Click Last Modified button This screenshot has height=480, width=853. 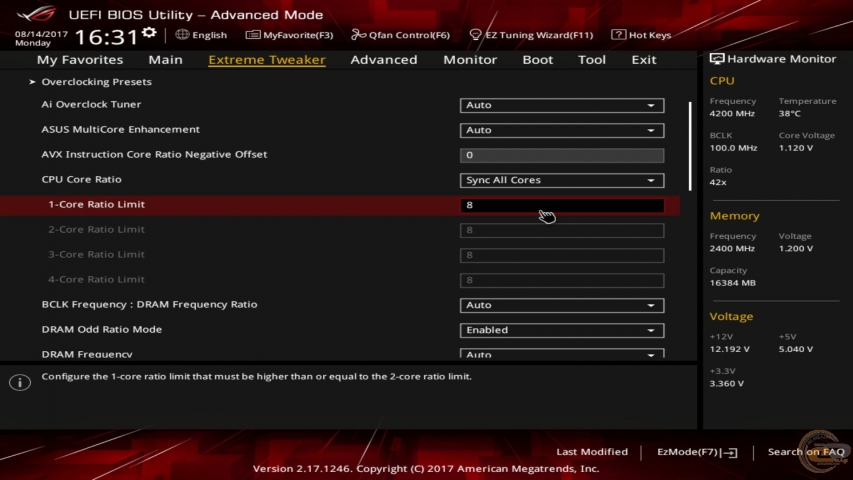(x=592, y=452)
